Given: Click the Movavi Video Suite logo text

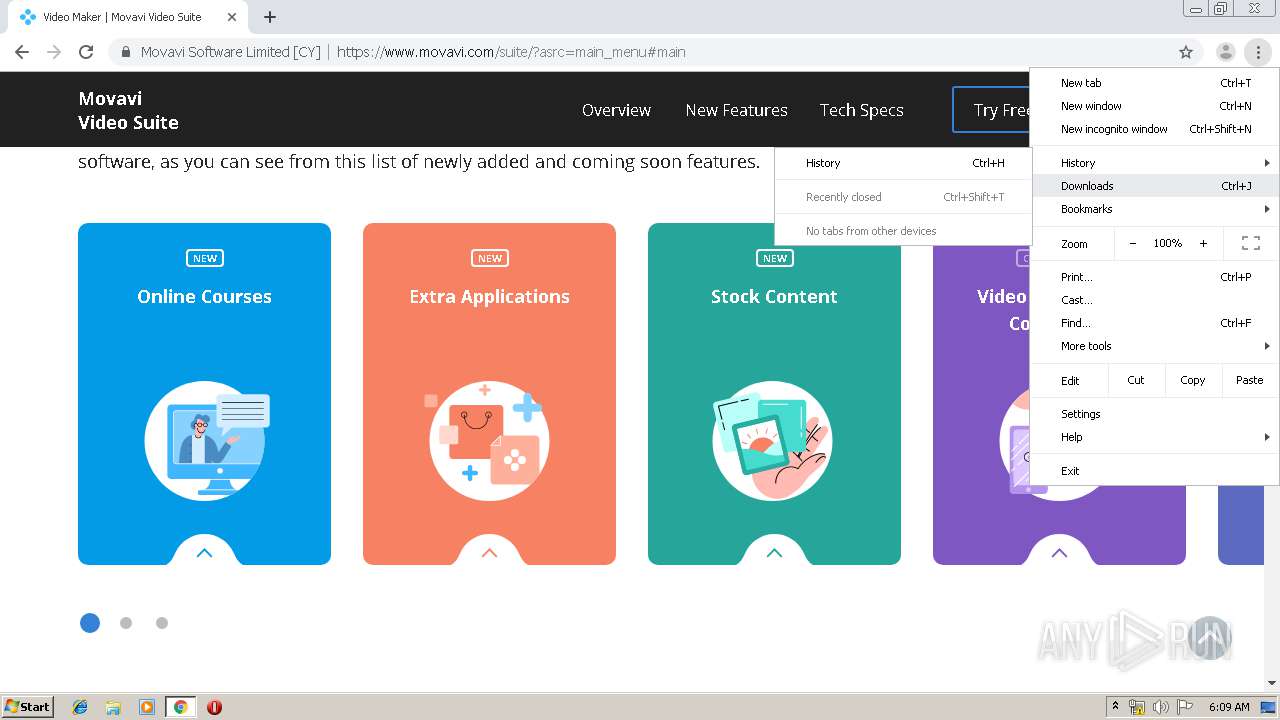Looking at the screenshot, I should (x=128, y=110).
